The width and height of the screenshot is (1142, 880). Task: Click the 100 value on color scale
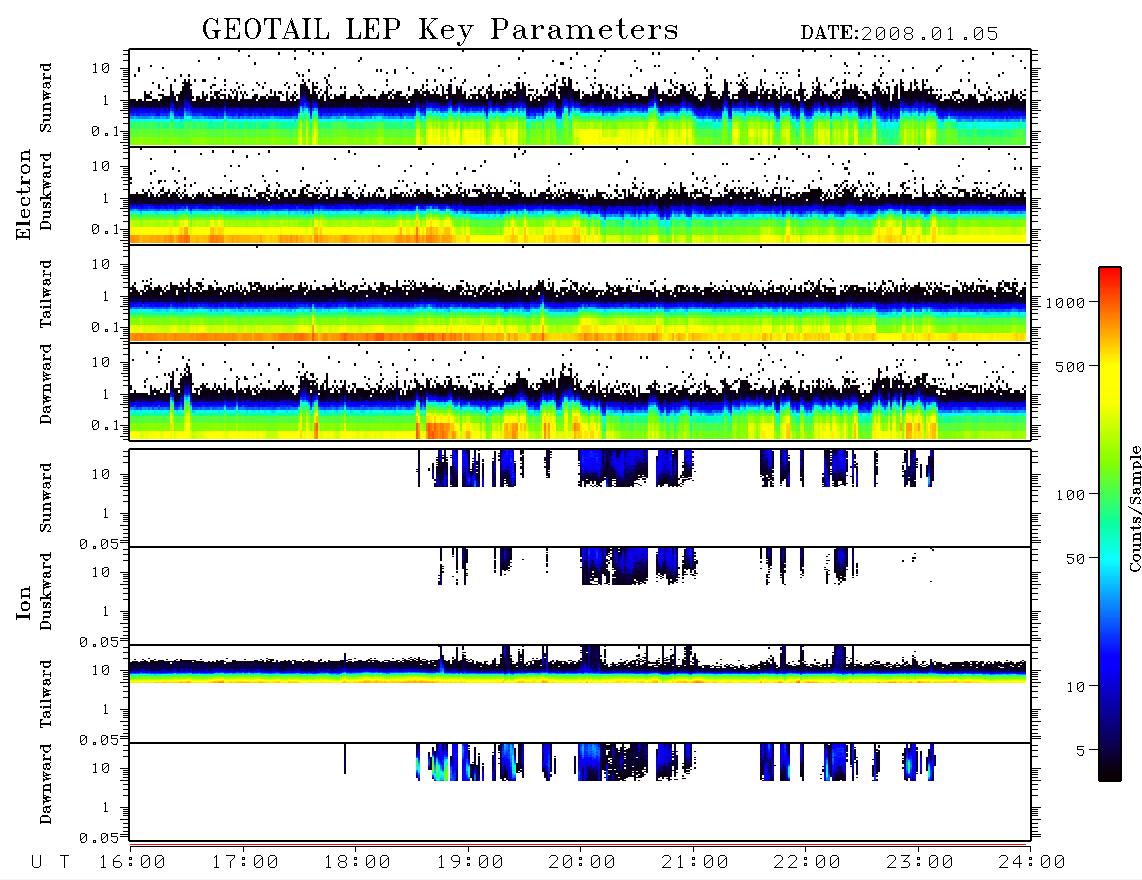pos(1071,495)
